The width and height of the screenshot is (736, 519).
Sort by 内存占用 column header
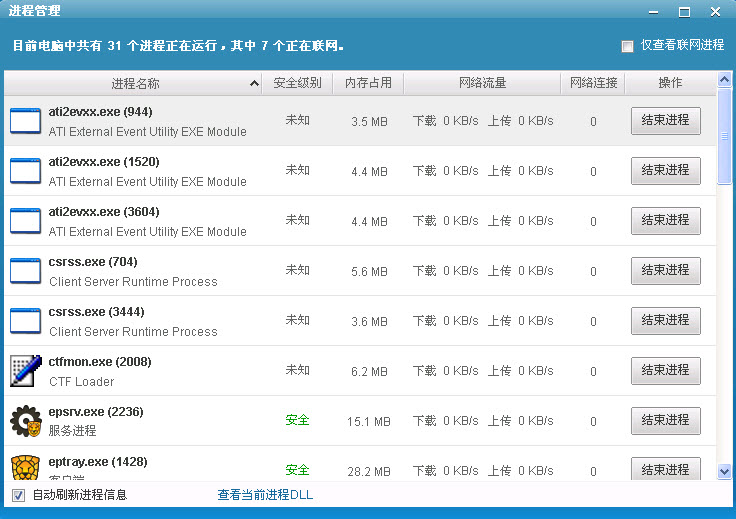click(368, 83)
